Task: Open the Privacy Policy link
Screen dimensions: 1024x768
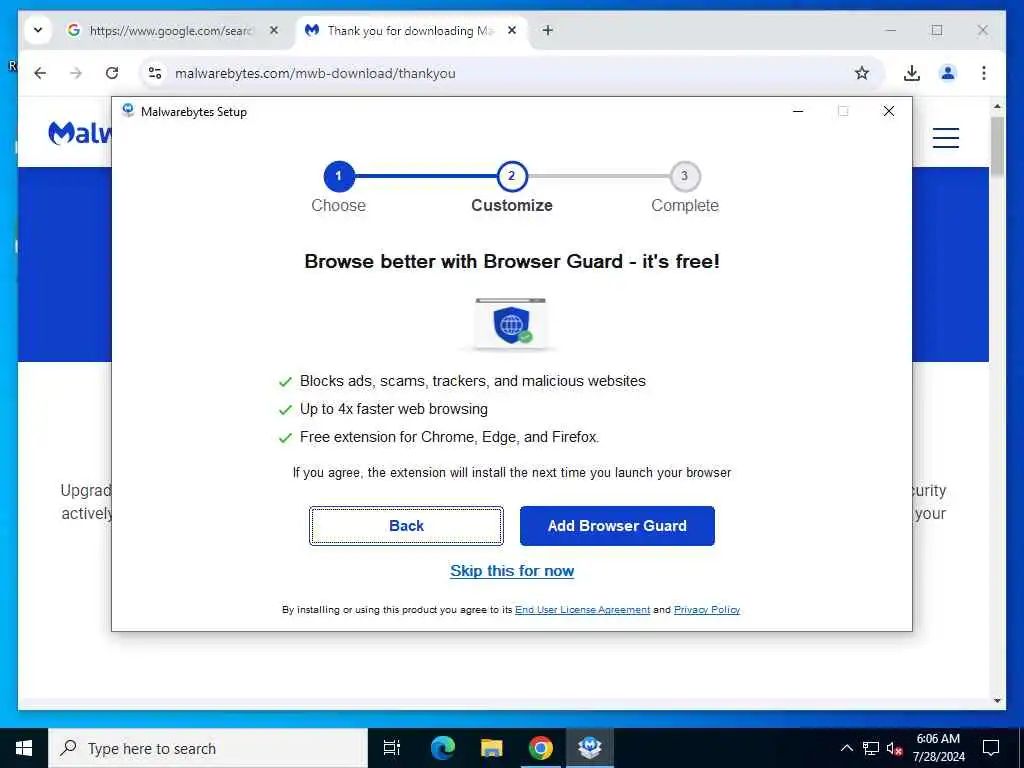Action: (707, 609)
